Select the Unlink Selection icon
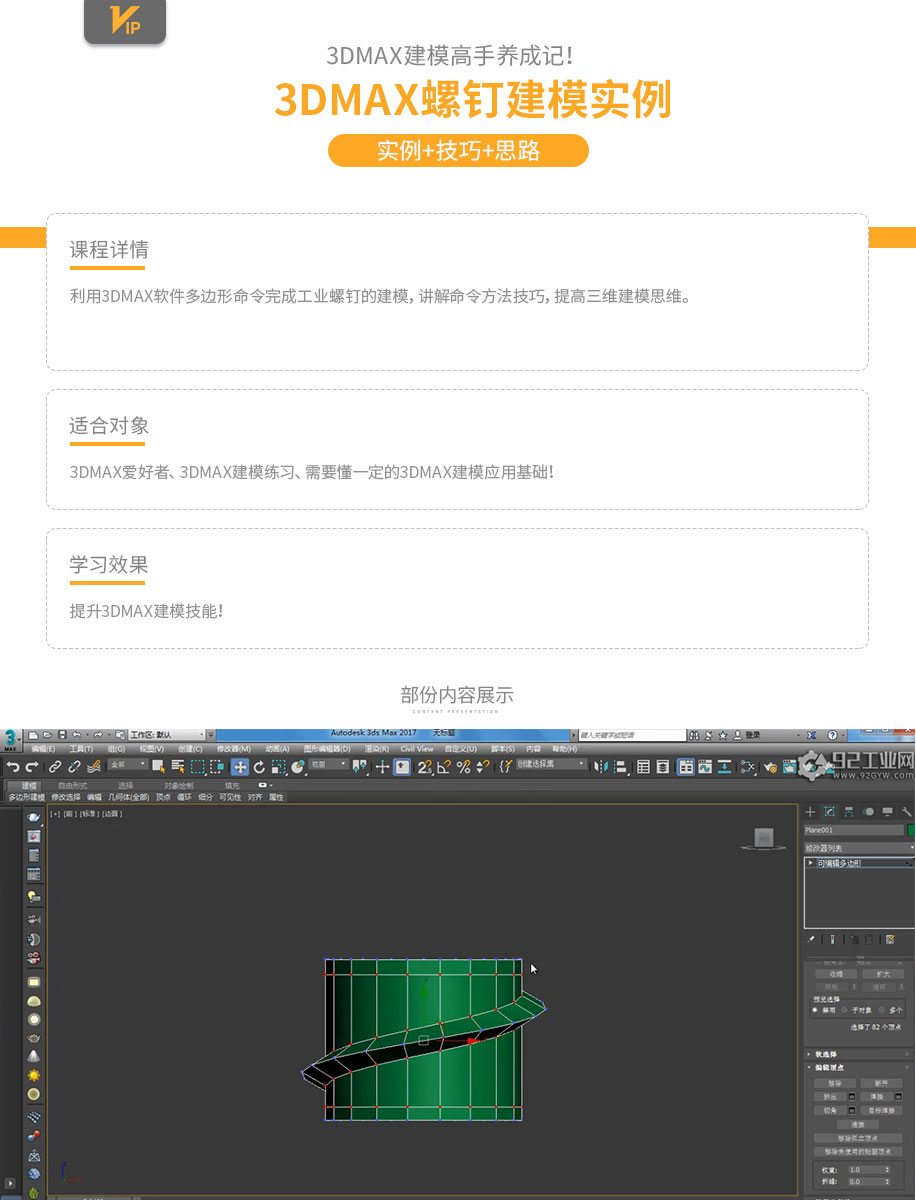916x1200 pixels. 74,767
